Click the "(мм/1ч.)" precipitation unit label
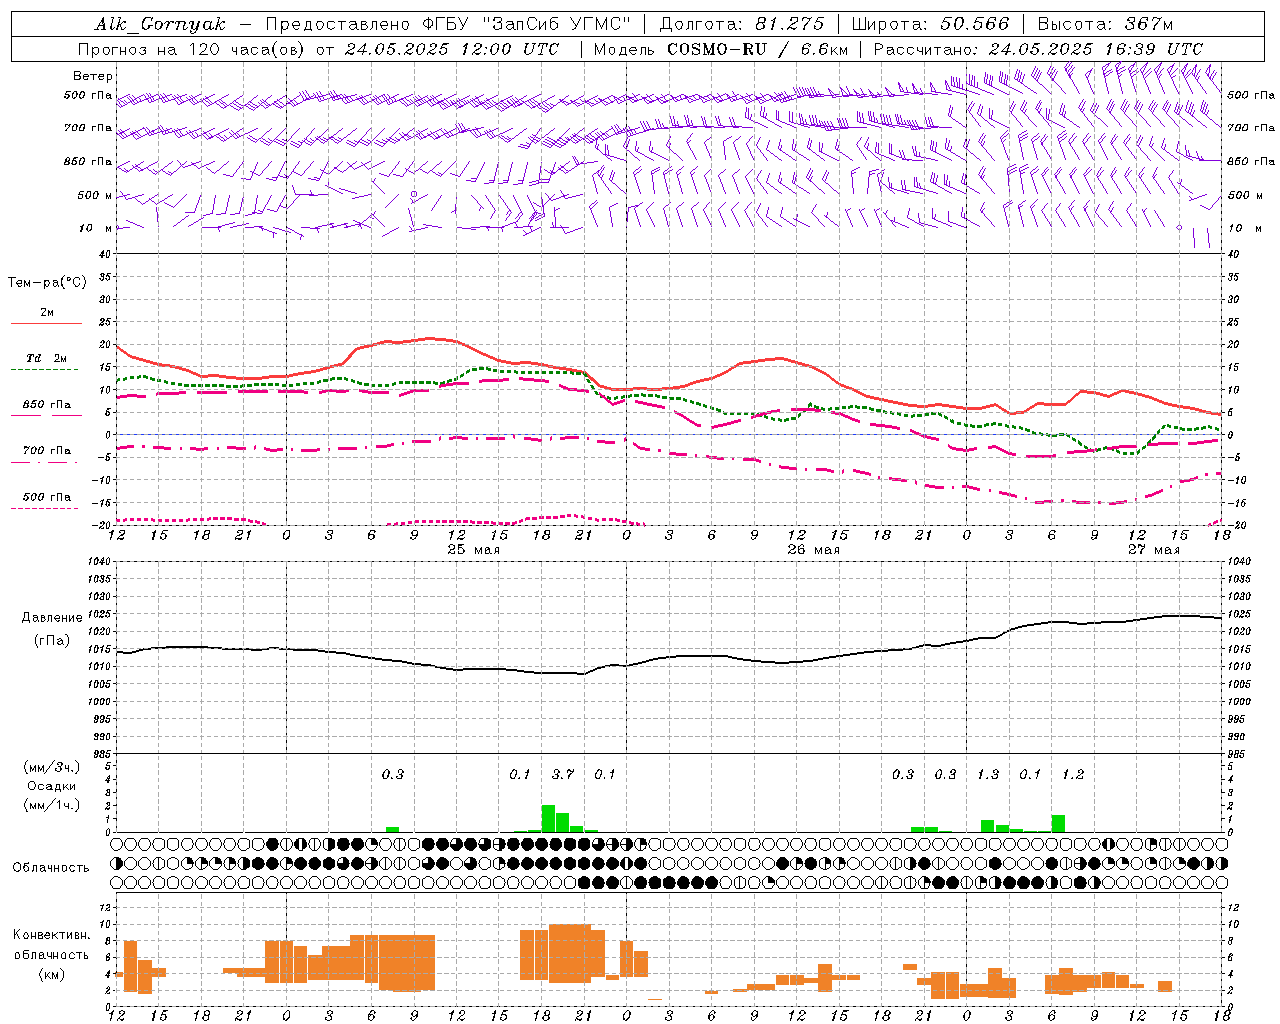 [52, 805]
